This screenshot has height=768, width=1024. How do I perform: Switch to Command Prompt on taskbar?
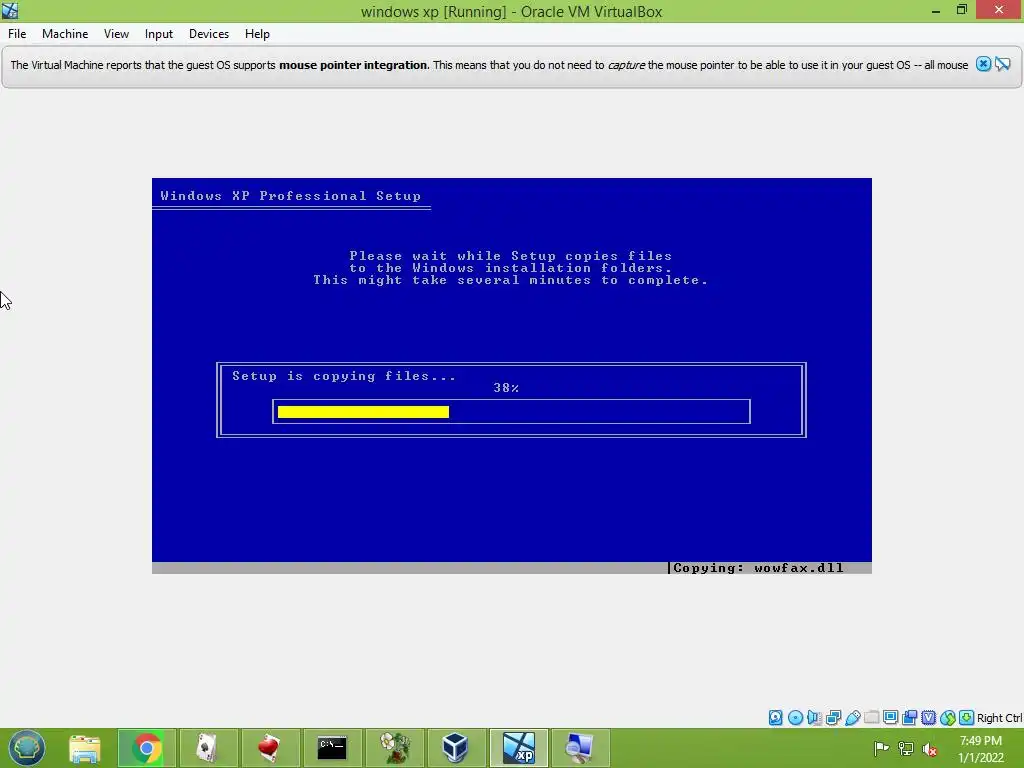tap(332, 748)
